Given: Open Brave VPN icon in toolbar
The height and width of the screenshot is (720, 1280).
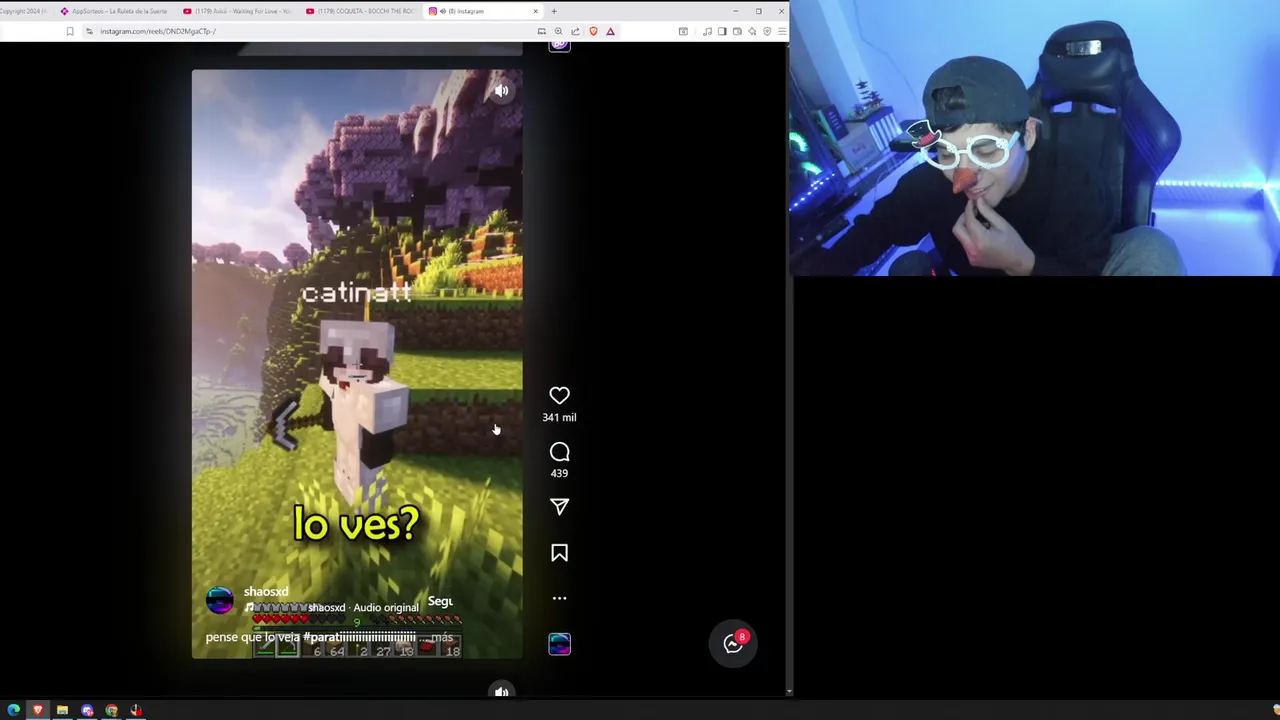Looking at the screenshot, I should tap(767, 31).
